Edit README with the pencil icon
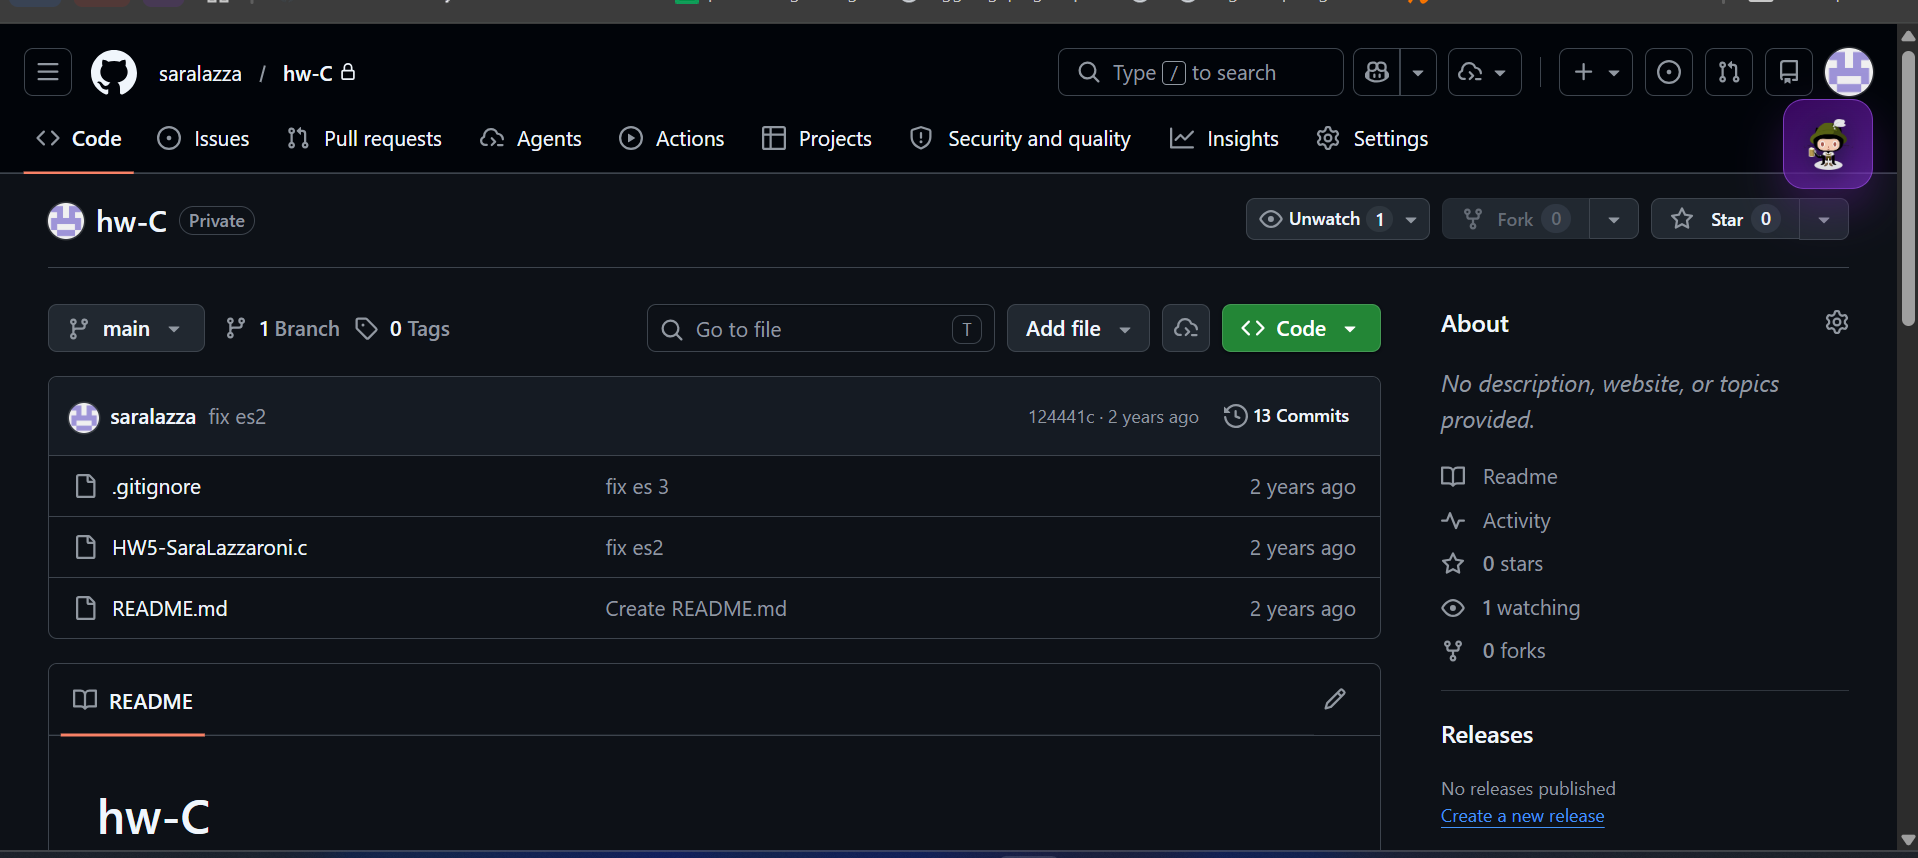 coord(1335,699)
